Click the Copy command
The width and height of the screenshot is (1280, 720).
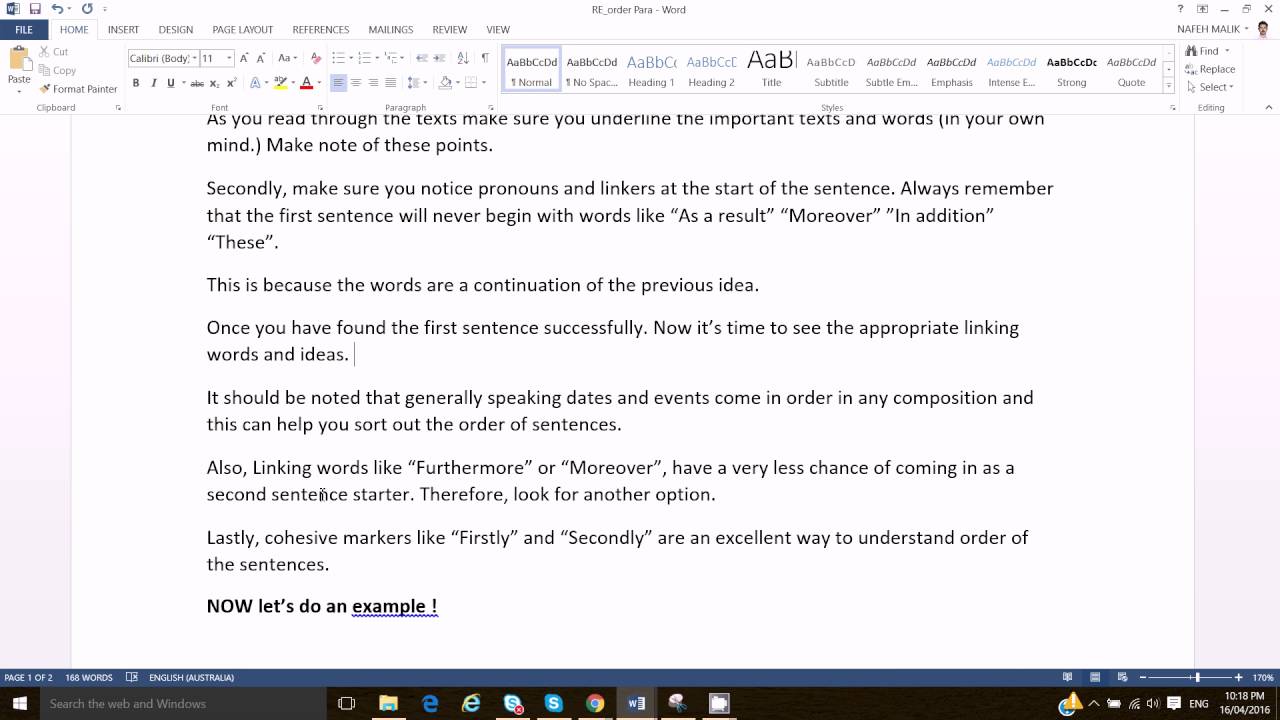click(x=56, y=70)
